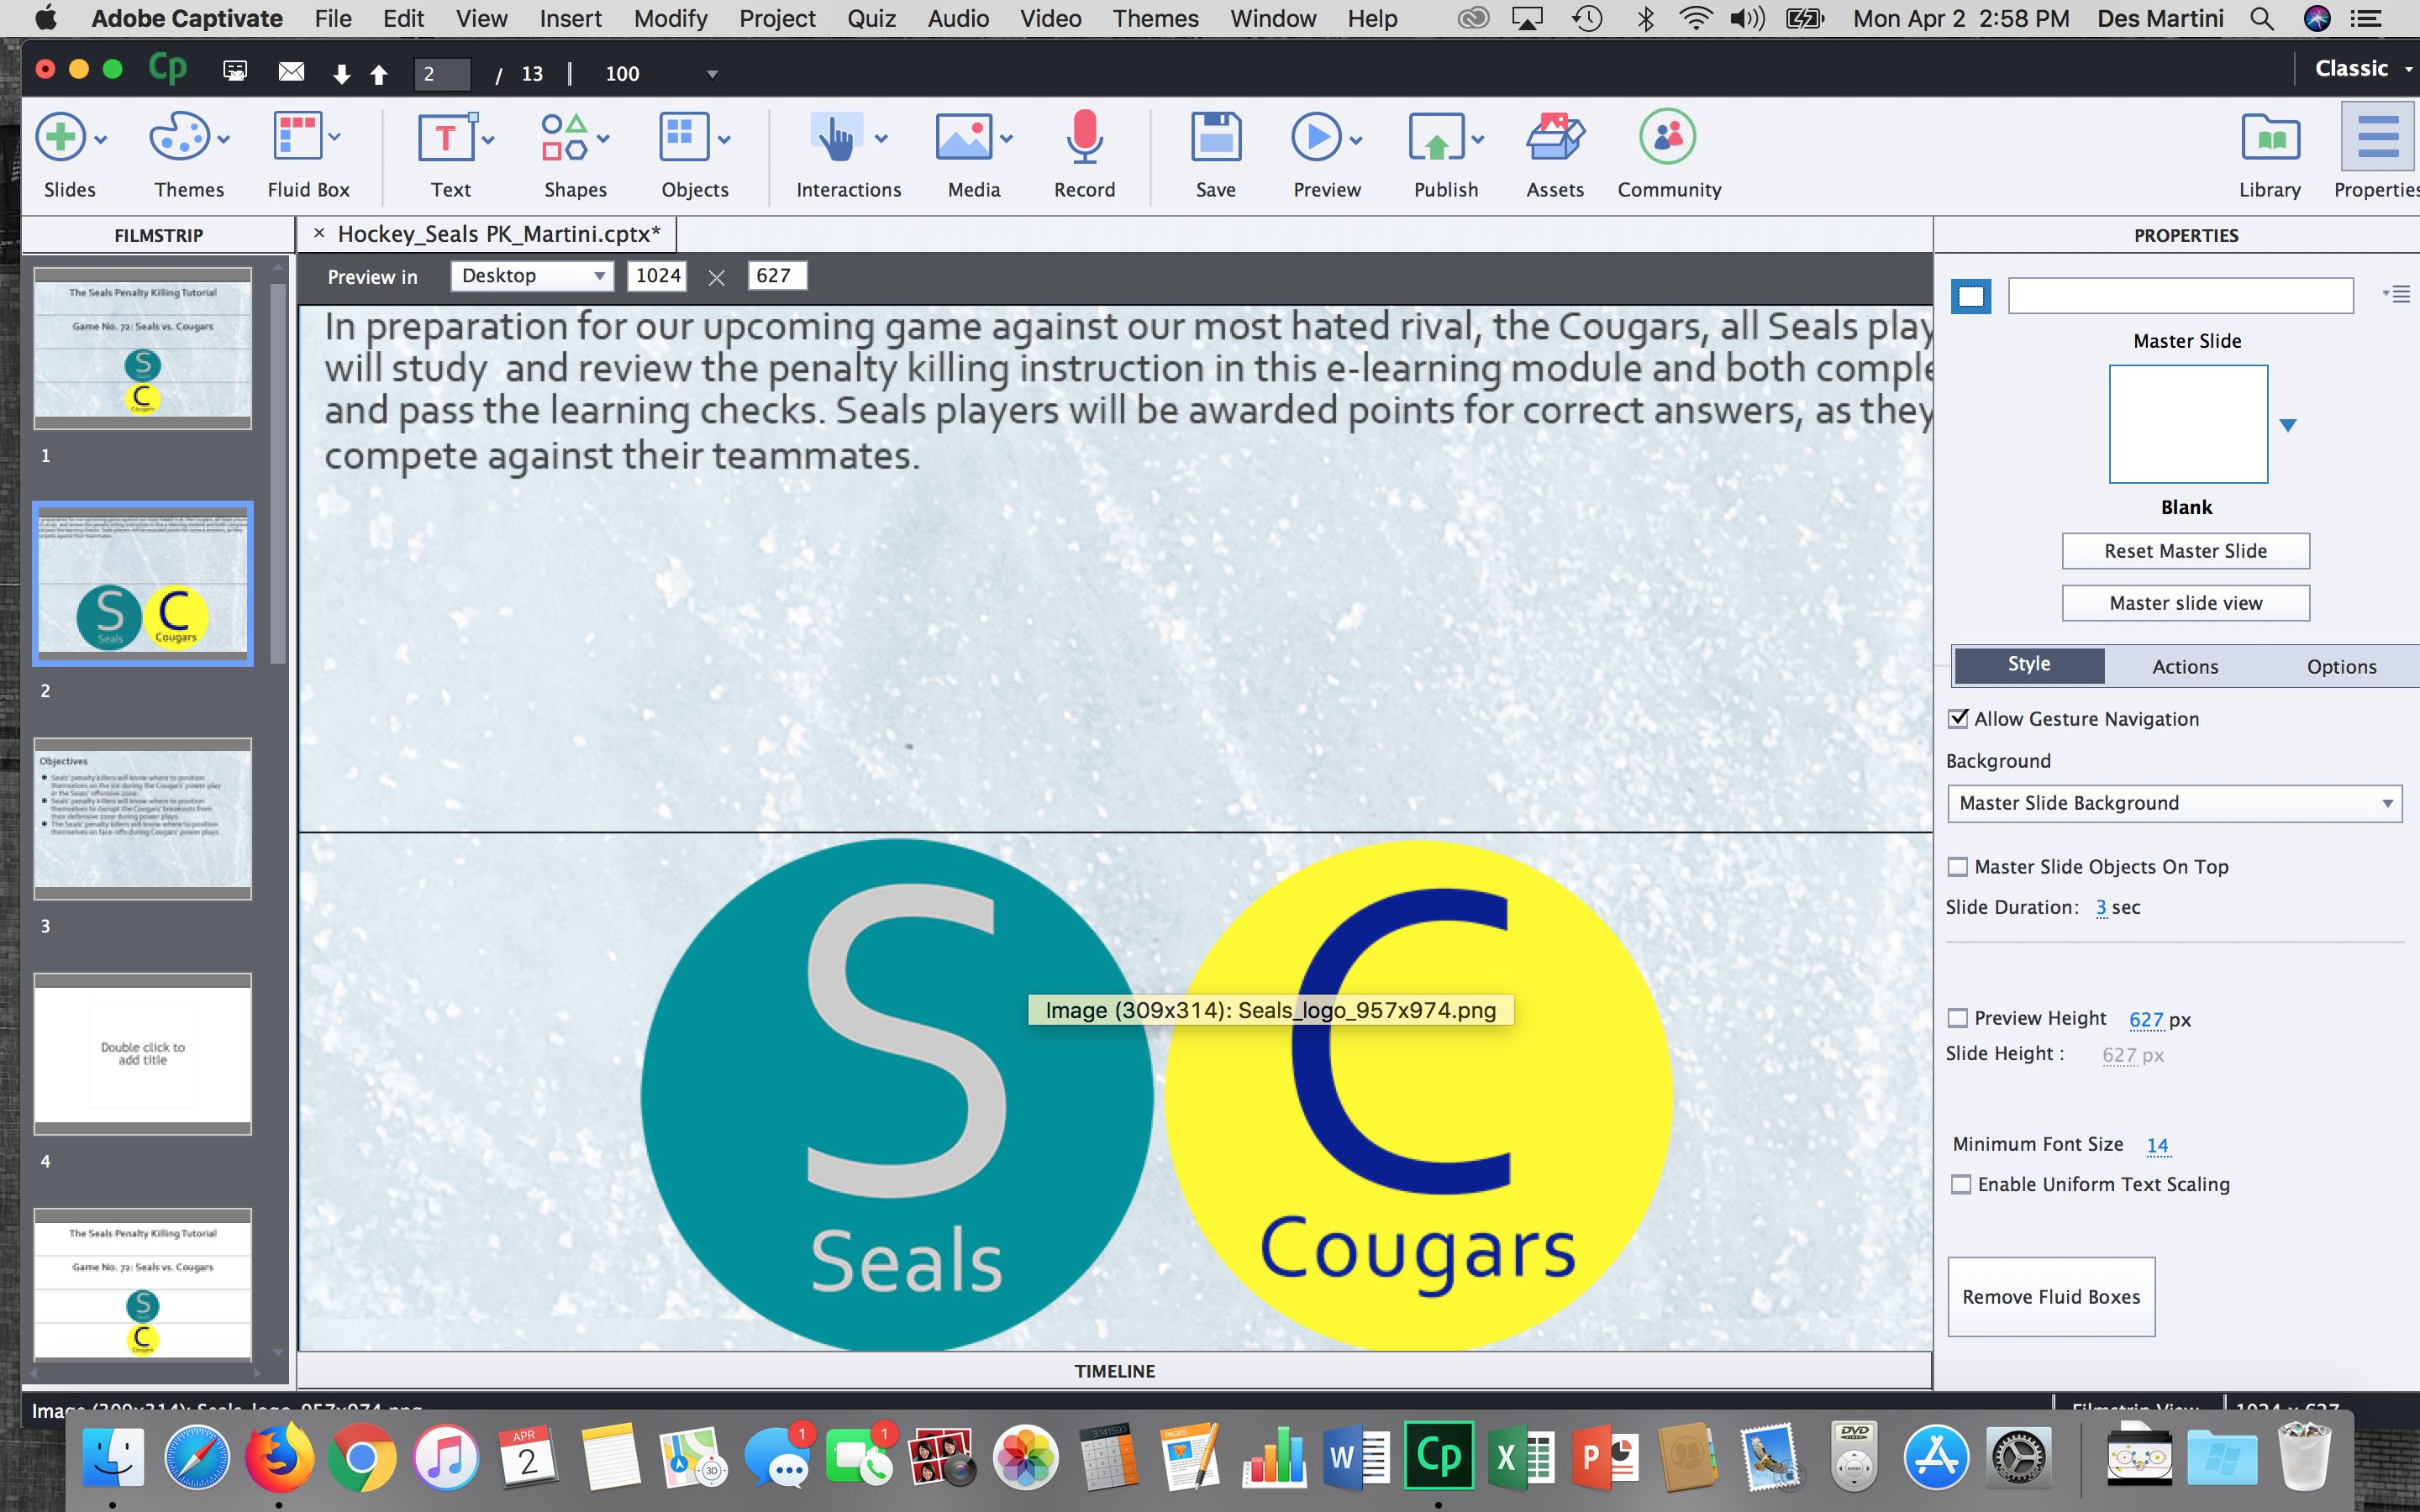Screen dimensions: 2420x1512
Task: Switch to Options tab in Properties
Action: pyautogui.click(x=2344, y=662)
